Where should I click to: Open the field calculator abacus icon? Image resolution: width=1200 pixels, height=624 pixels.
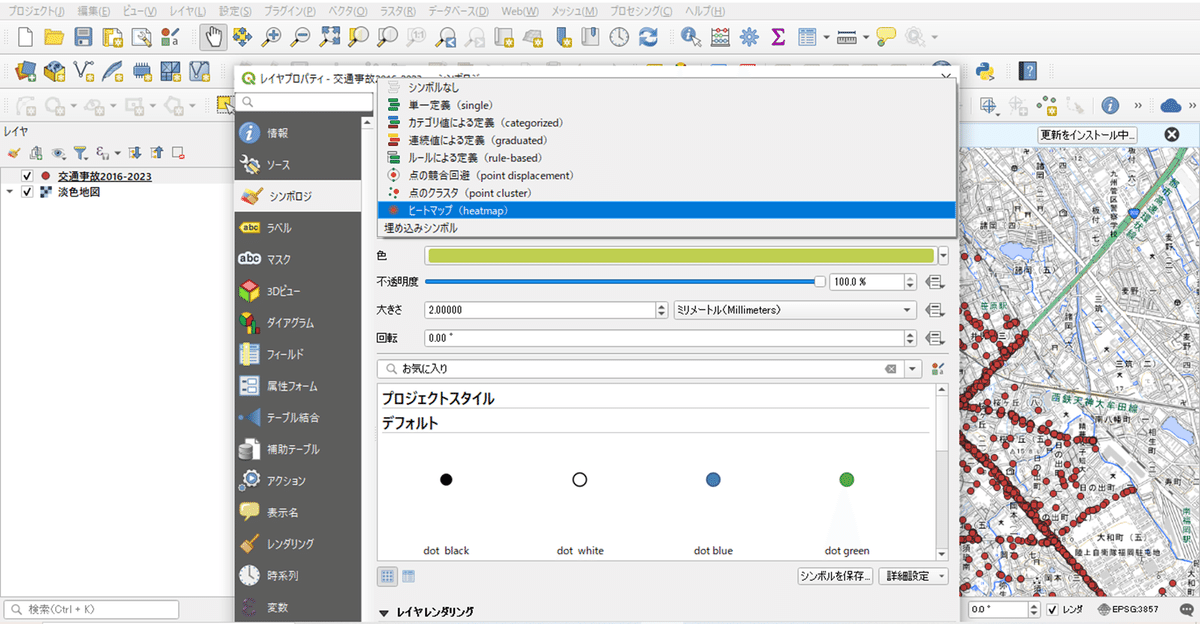point(720,37)
